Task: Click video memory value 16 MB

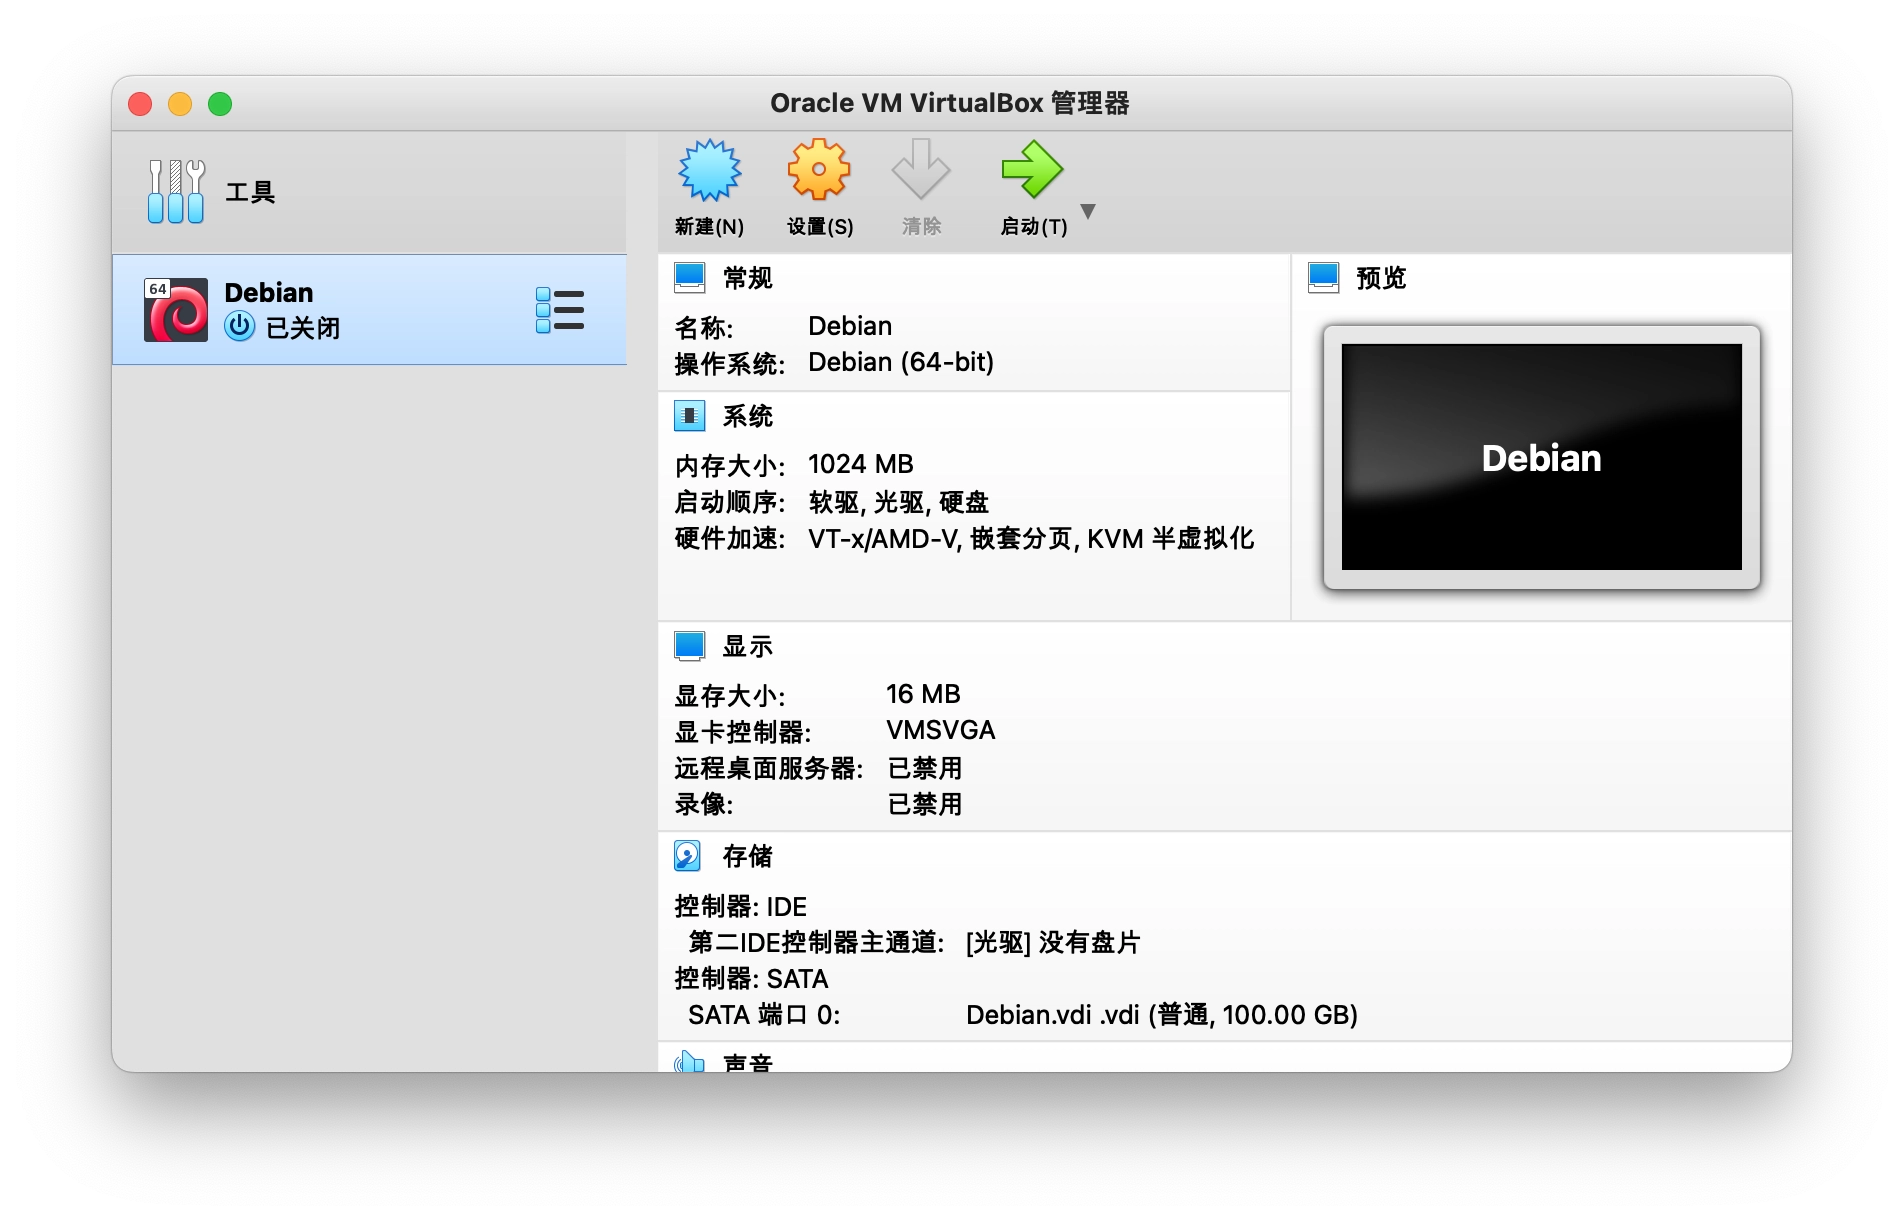Action: (x=923, y=695)
